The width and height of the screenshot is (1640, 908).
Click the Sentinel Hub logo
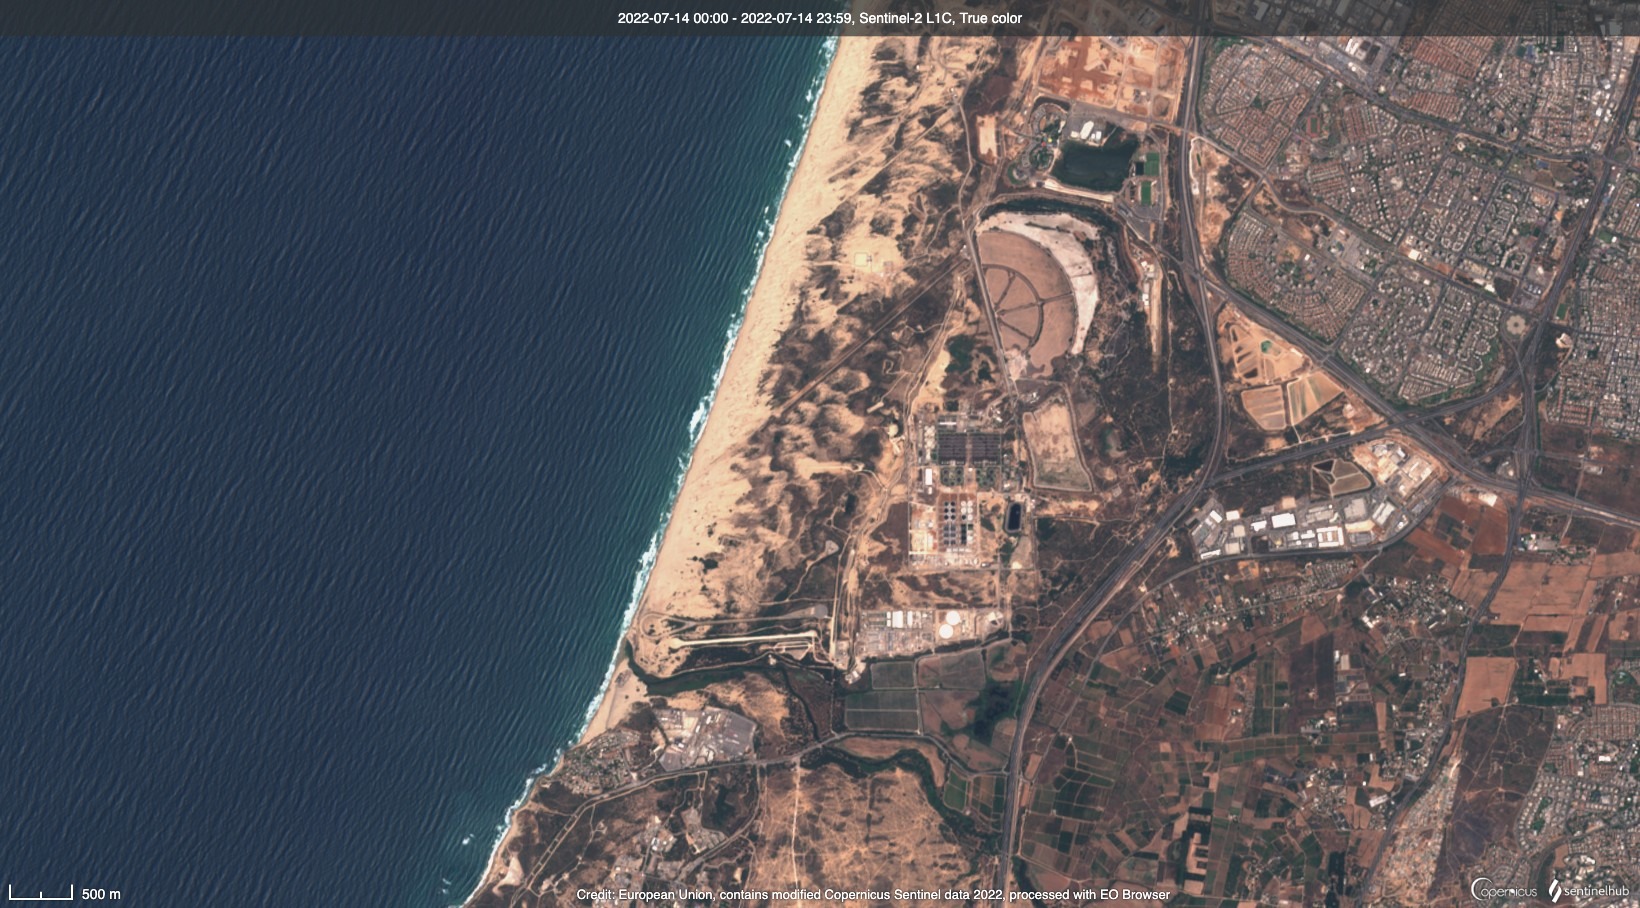[x=1589, y=890]
